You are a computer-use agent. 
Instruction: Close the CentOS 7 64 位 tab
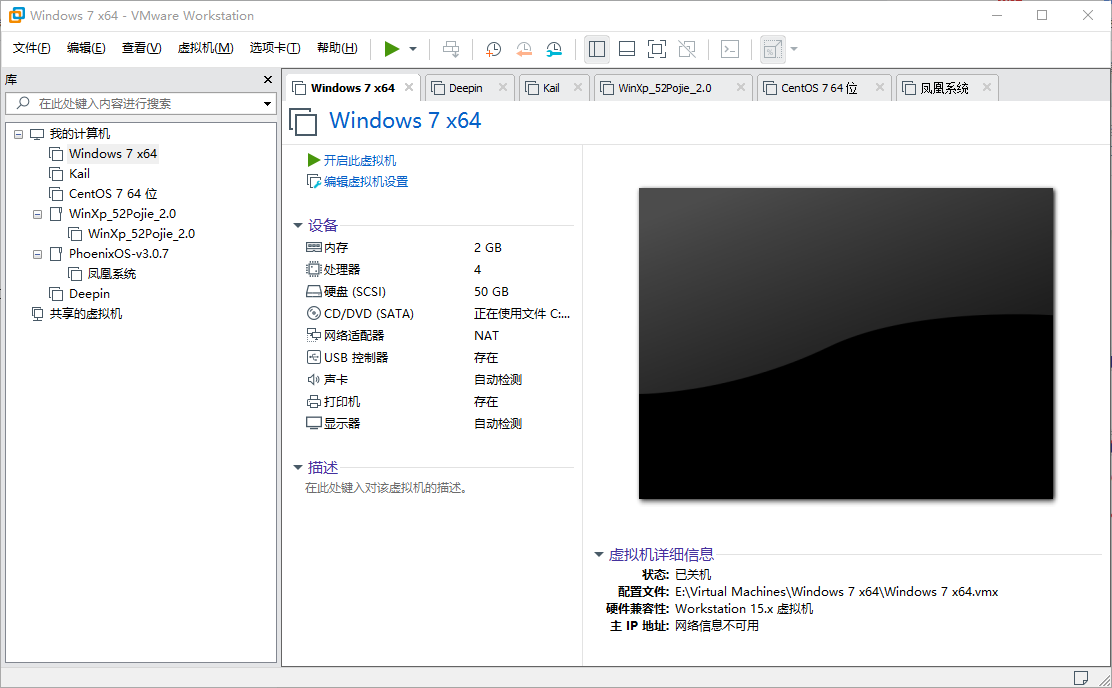879,87
